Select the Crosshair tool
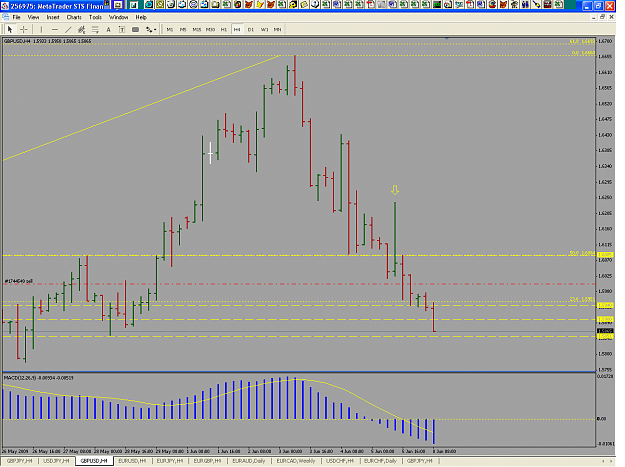The height and width of the screenshot is (467, 625). (24, 29)
